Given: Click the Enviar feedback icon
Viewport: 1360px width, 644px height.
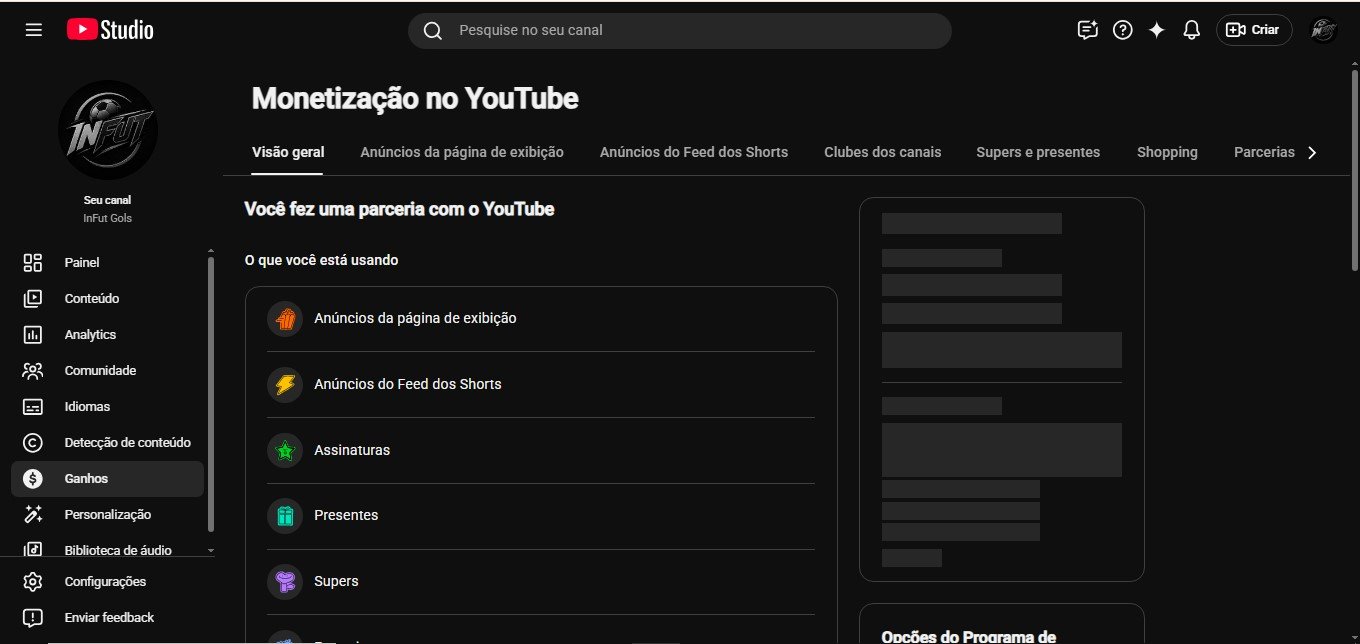Looking at the screenshot, I should coord(33,617).
